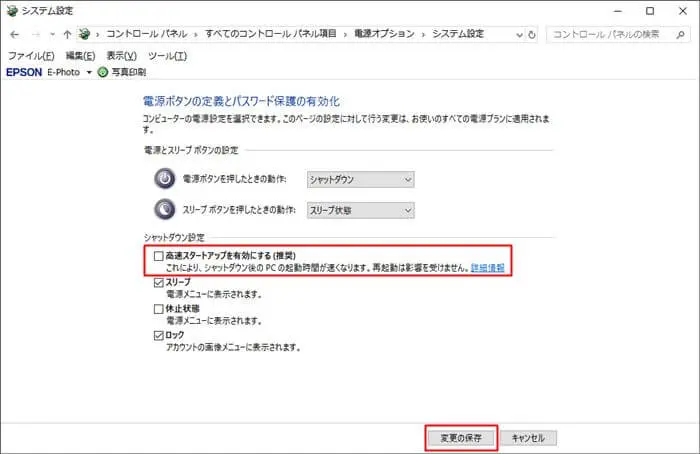Click the 変更の保存 button
This screenshot has height=454, width=700.
click(x=460, y=438)
